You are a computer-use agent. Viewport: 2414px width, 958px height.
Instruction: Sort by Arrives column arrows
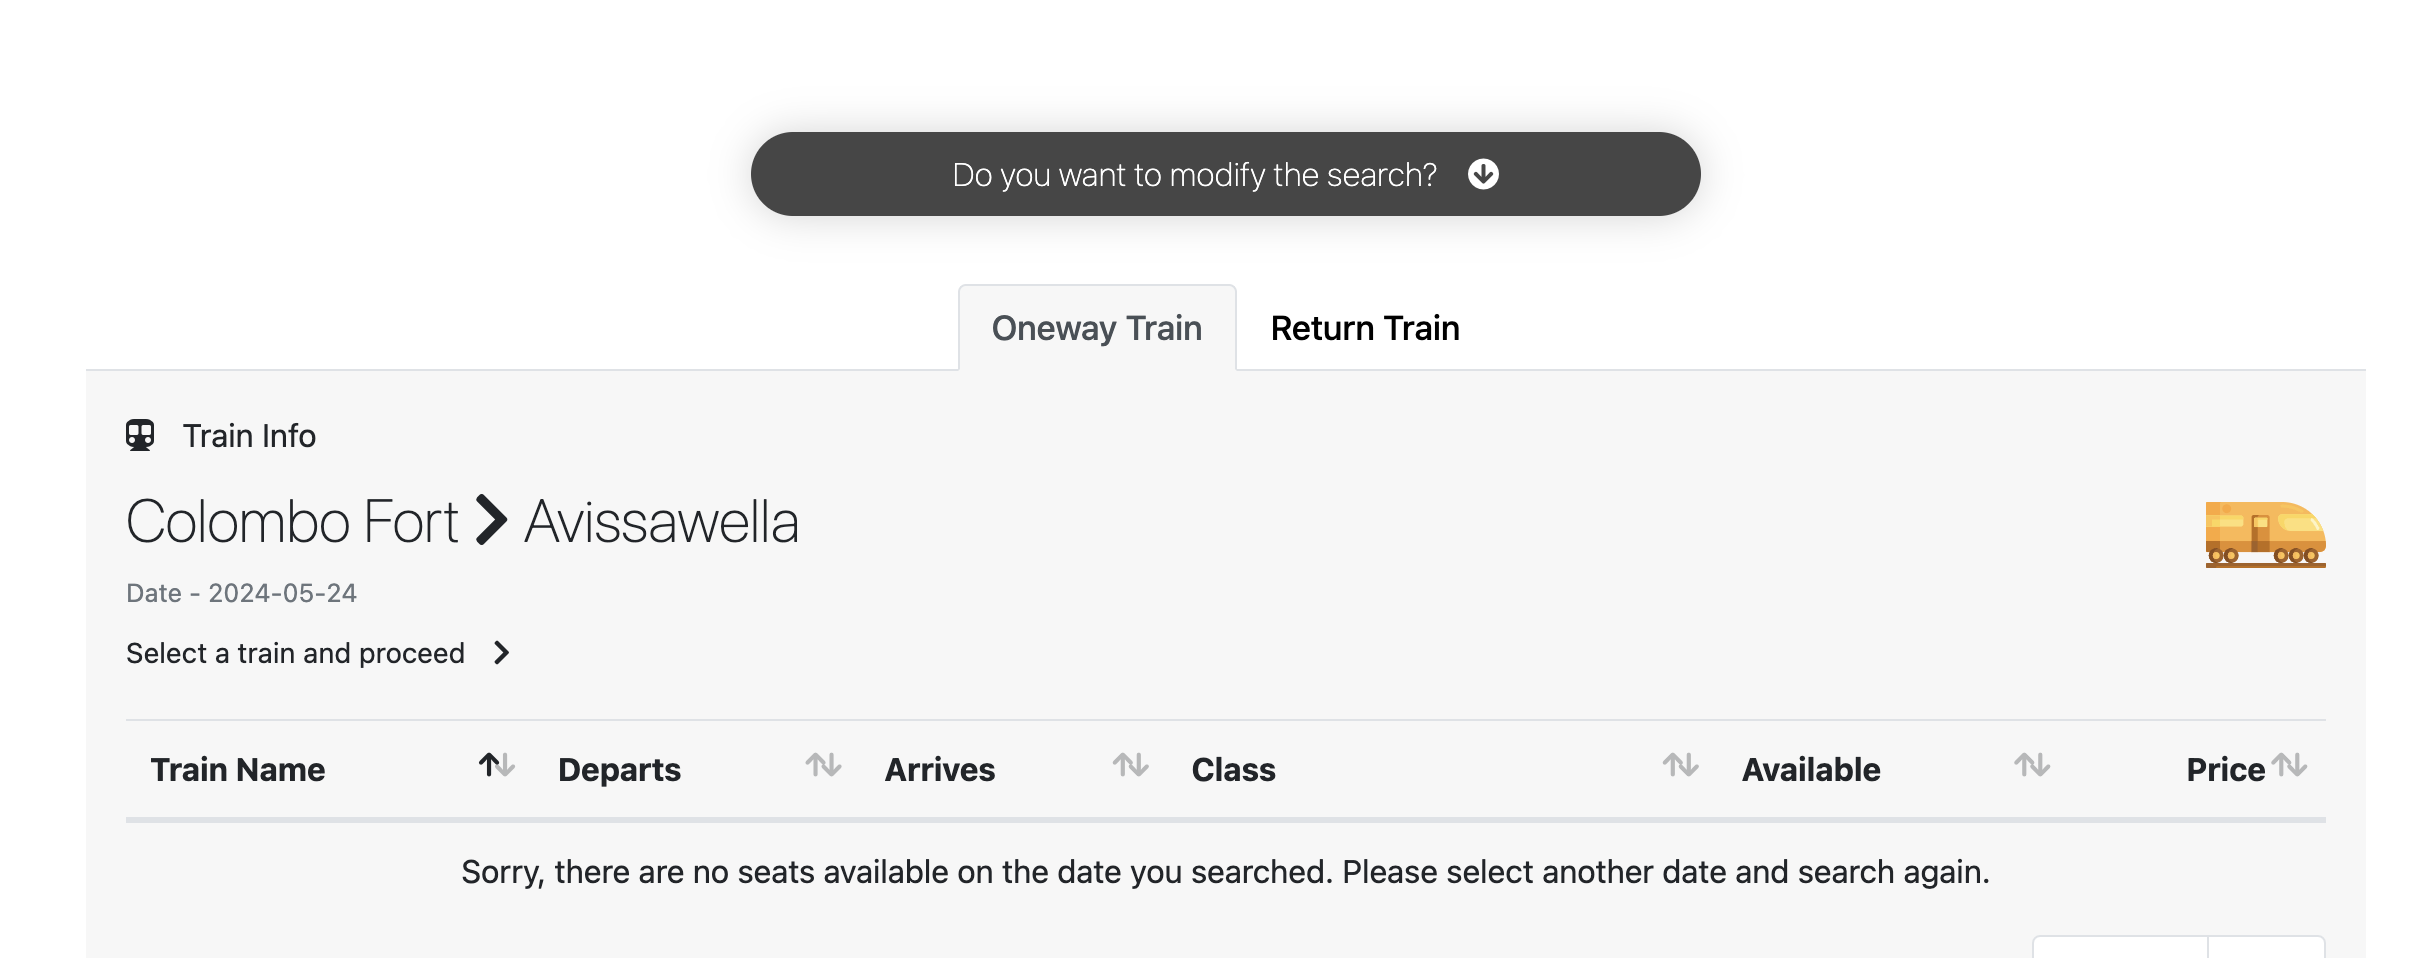(1130, 765)
